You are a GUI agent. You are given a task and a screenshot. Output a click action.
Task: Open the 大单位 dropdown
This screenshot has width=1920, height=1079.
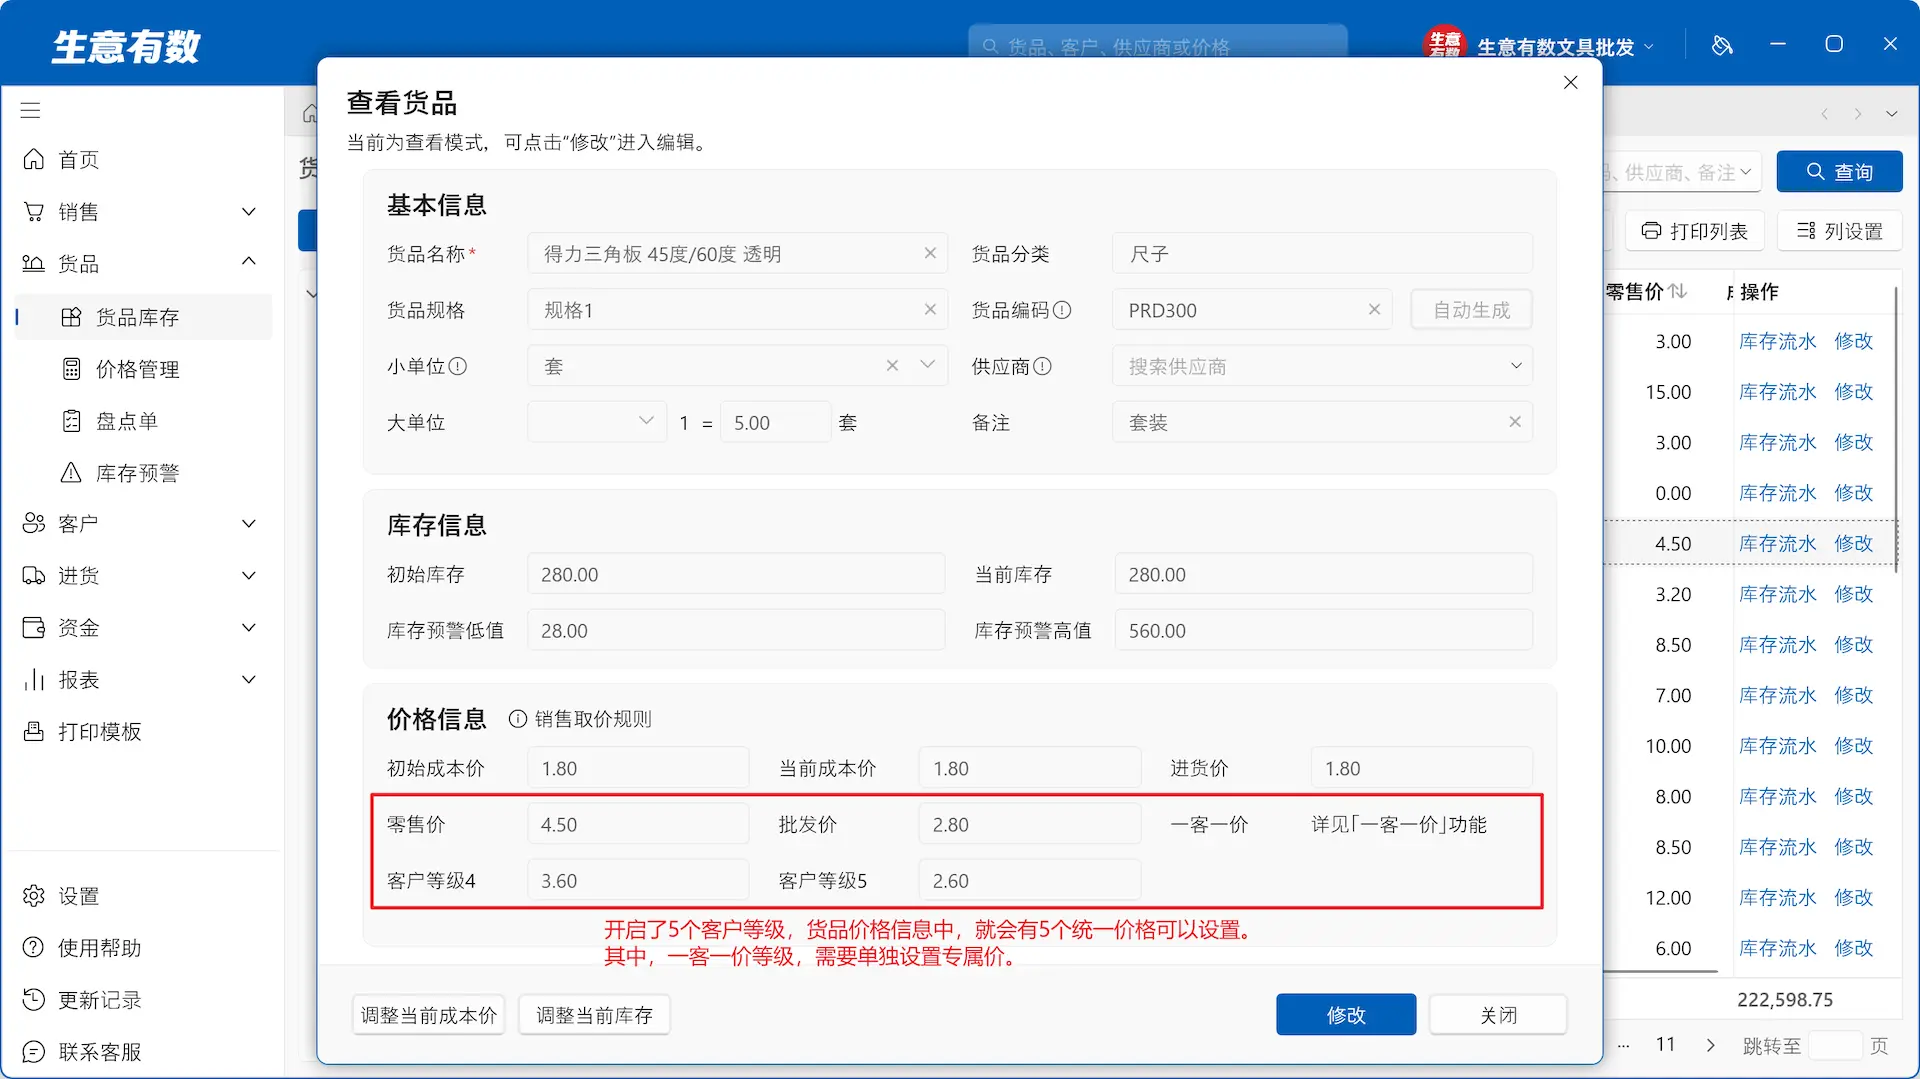point(597,421)
